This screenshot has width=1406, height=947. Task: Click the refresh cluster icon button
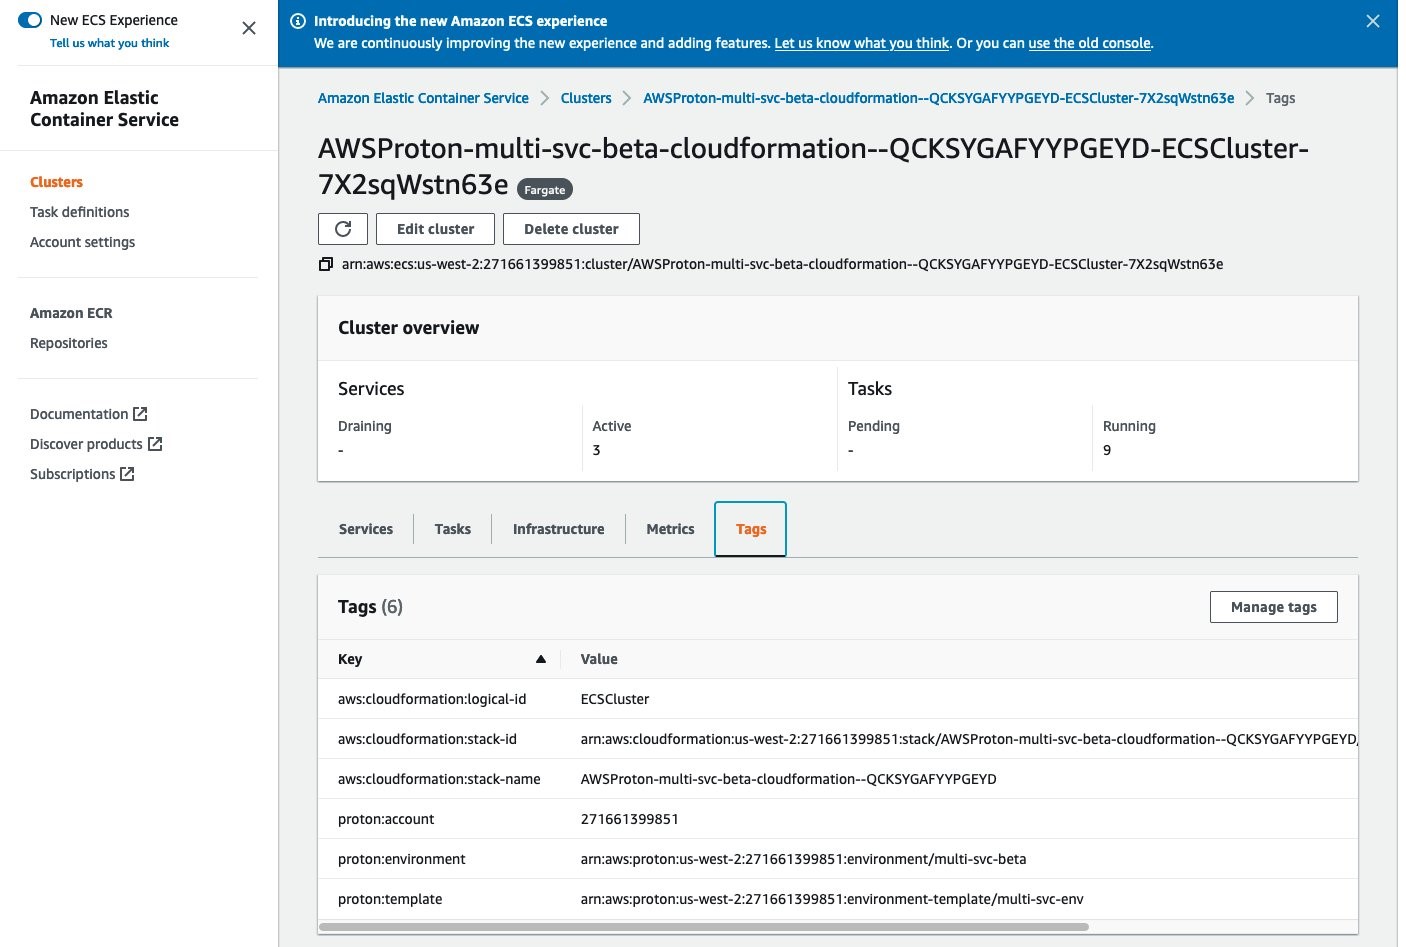pyautogui.click(x=343, y=229)
